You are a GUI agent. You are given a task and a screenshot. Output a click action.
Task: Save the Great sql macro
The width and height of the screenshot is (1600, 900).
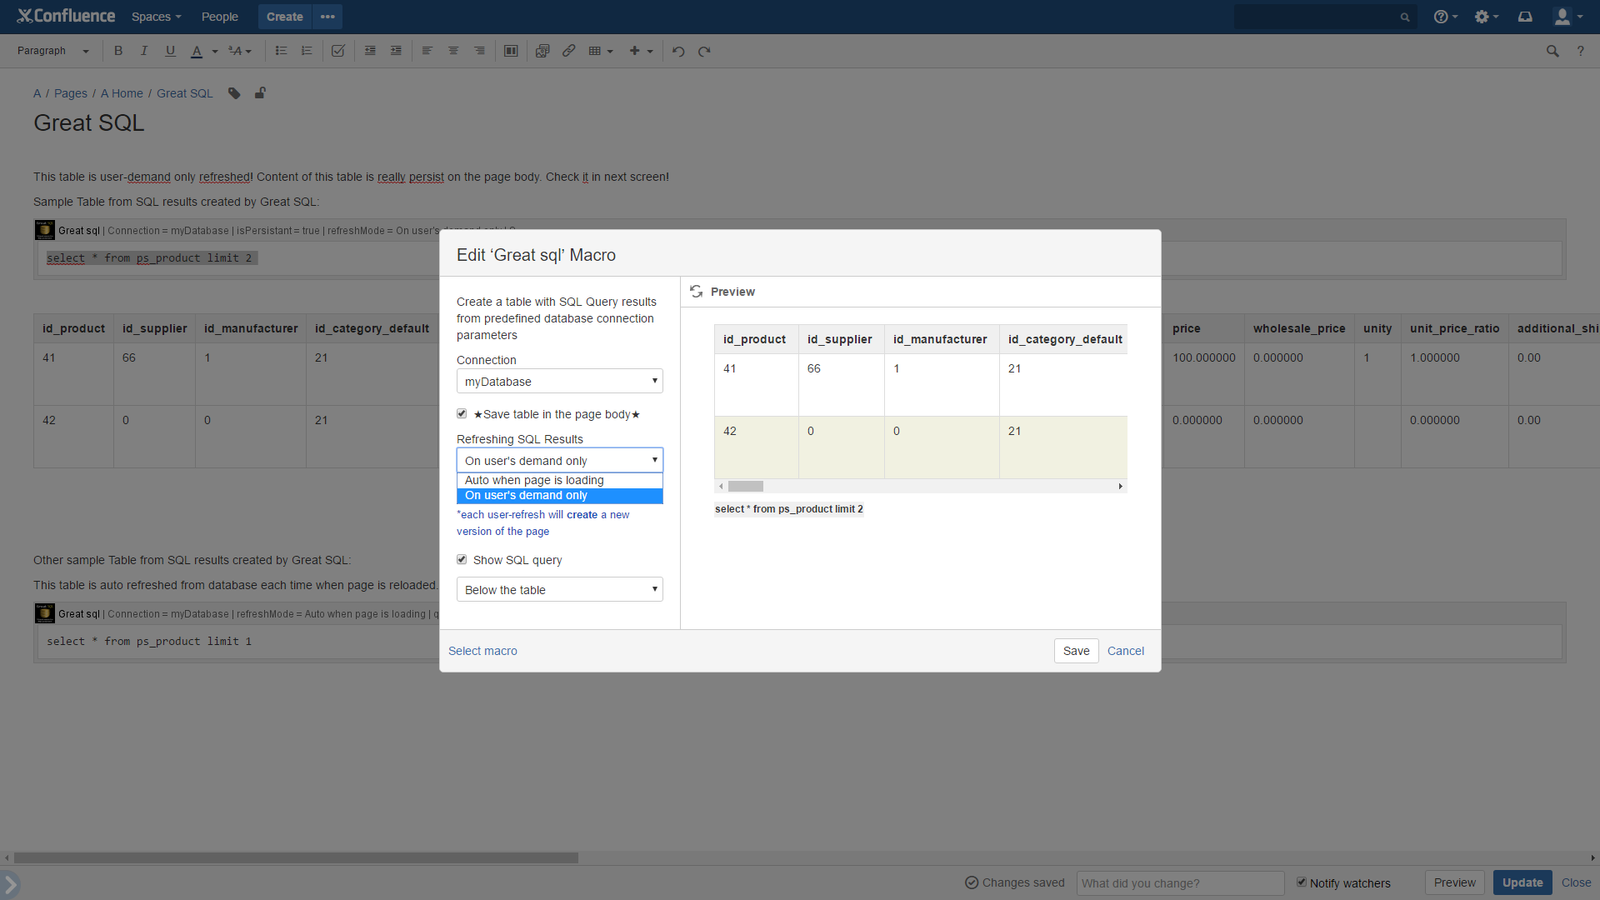point(1076,651)
